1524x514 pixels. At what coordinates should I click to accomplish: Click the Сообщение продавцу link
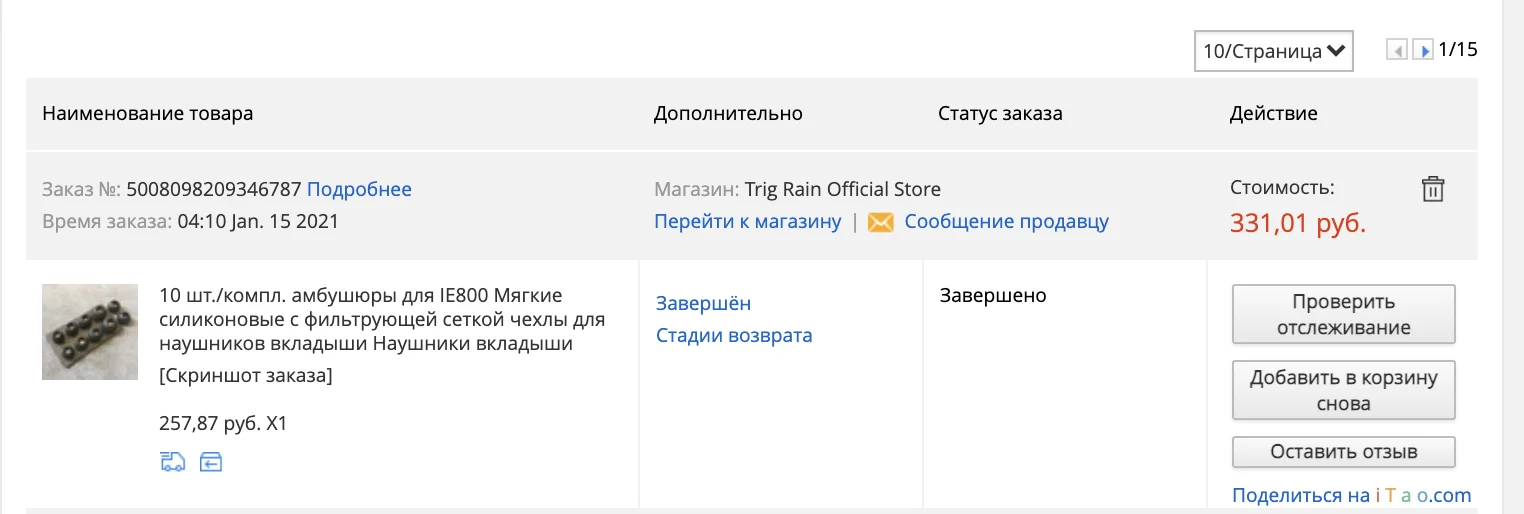pyautogui.click(x=1006, y=222)
